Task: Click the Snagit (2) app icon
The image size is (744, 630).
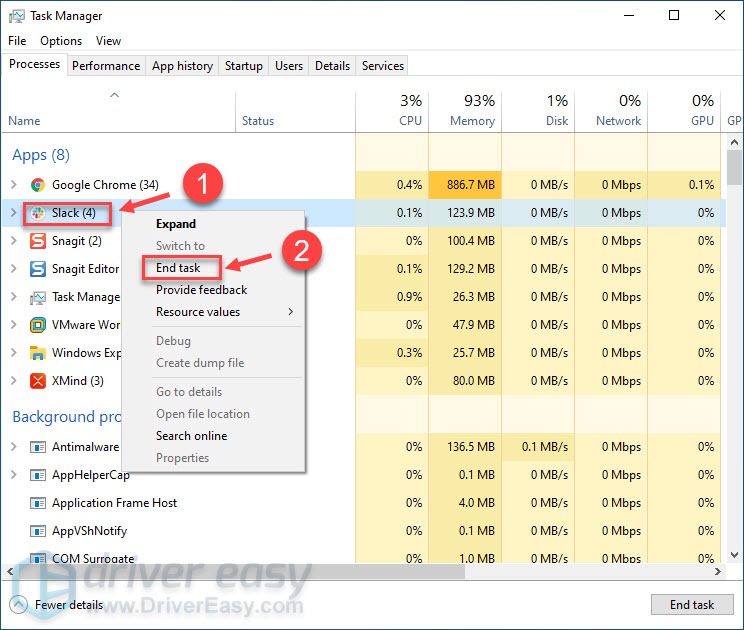Action: click(37, 241)
